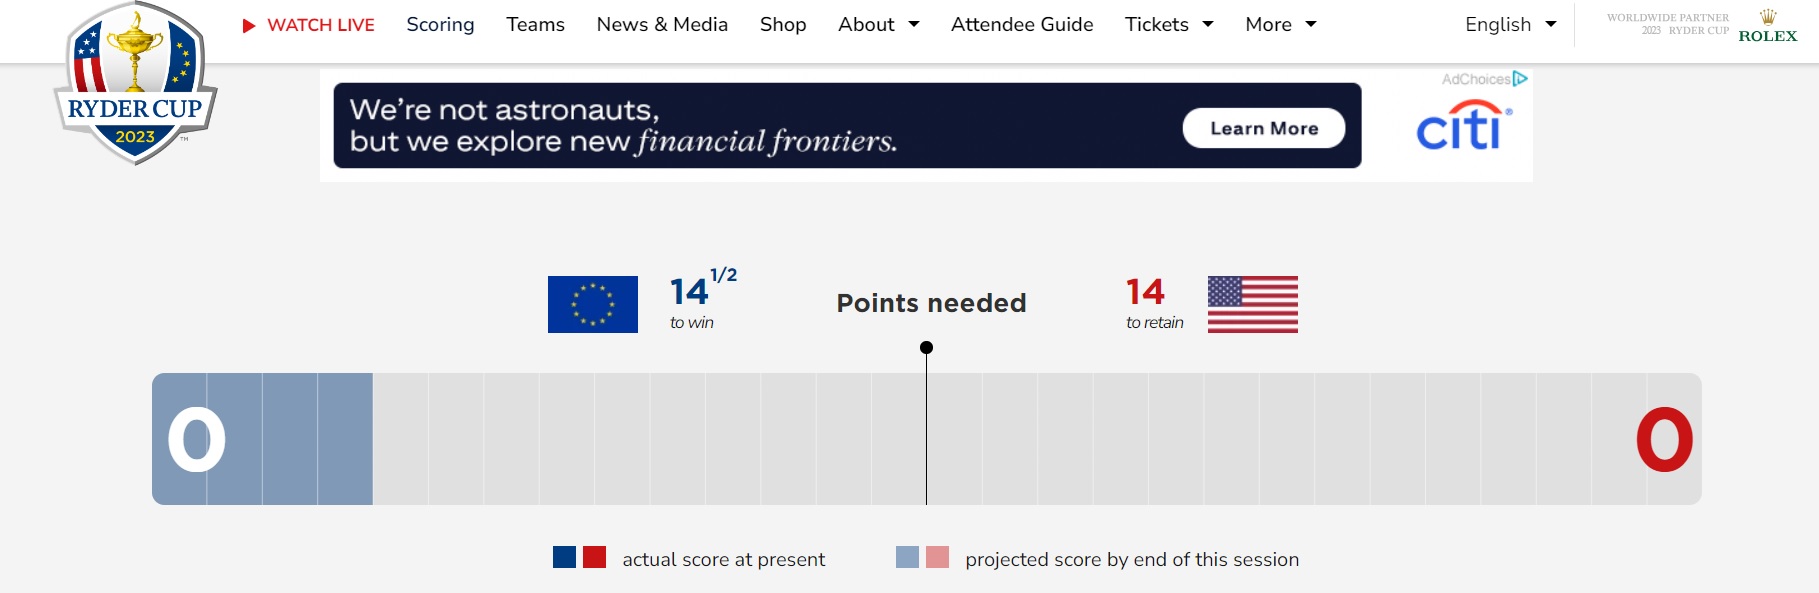Open the Attendee Guide link
1819x593 pixels.
pyautogui.click(x=1022, y=24)
